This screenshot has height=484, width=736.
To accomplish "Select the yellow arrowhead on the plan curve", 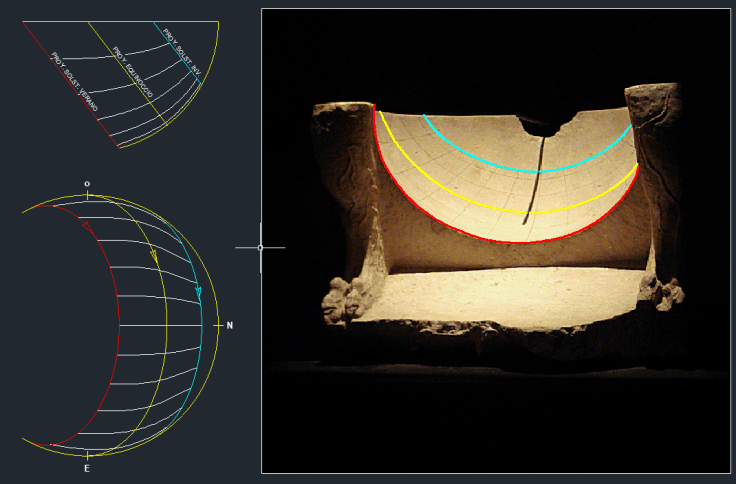I will point(155,255).
